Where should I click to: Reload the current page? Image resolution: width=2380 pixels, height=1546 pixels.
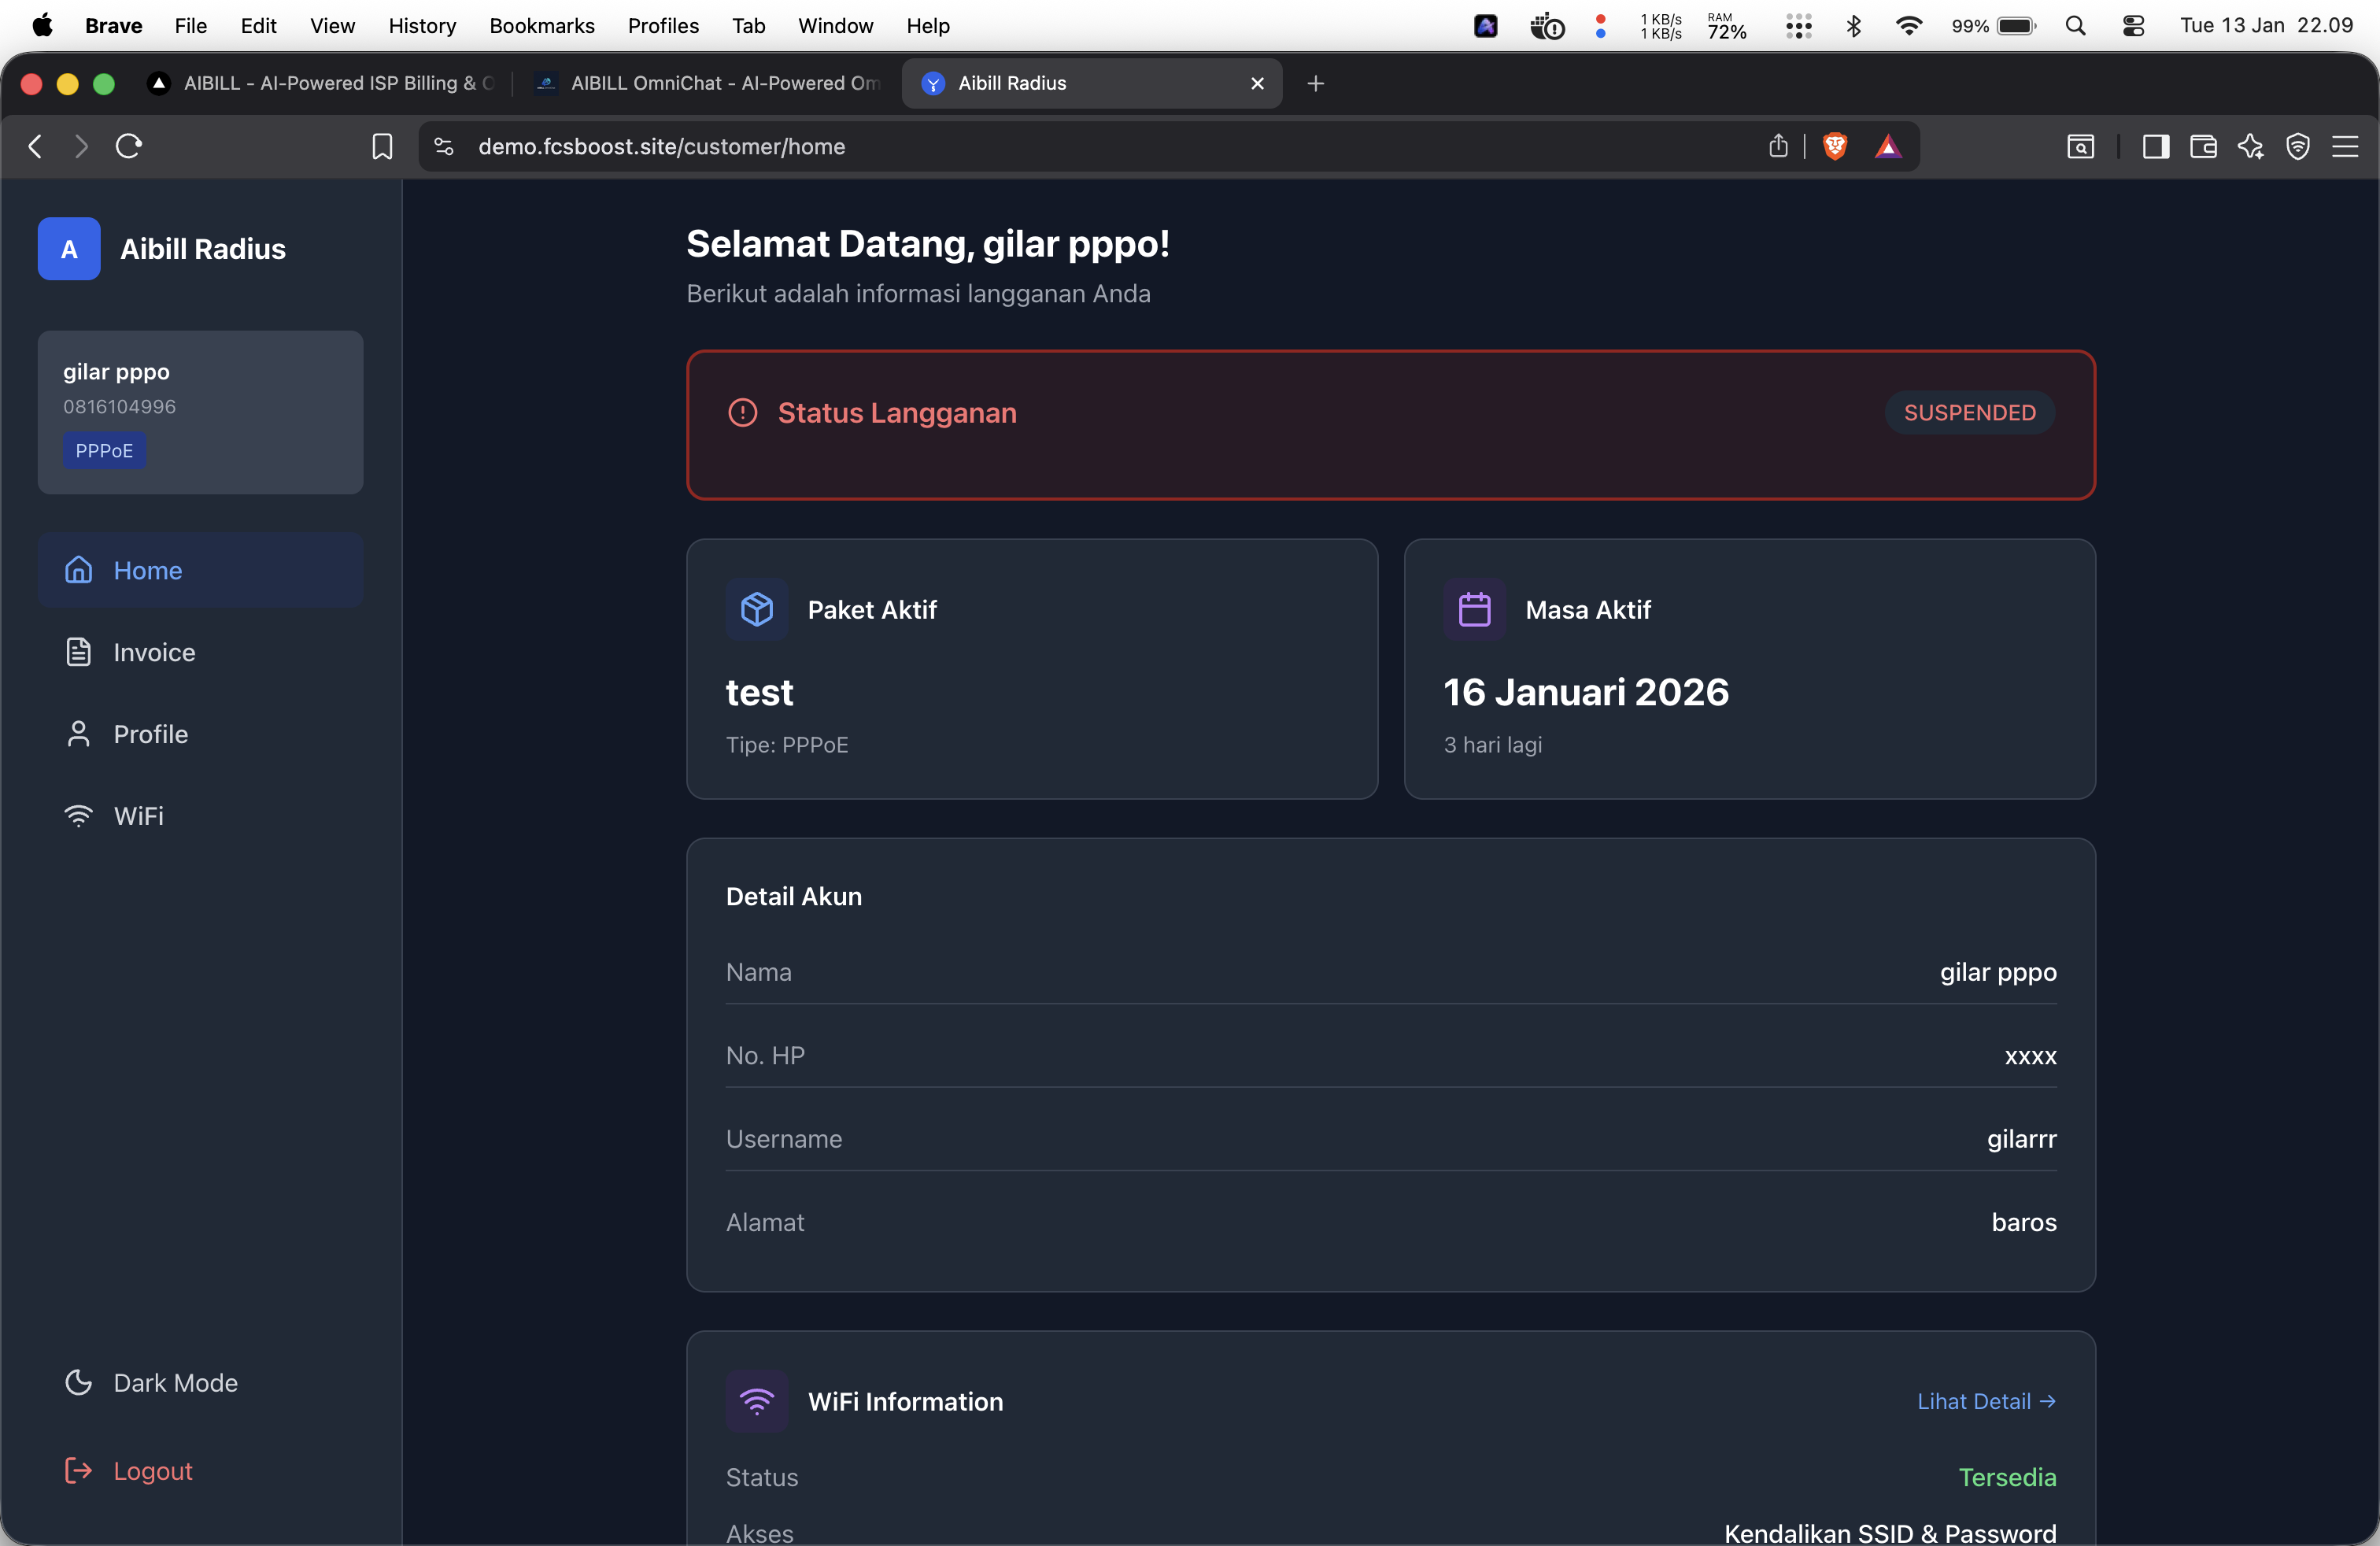(129, 147)
